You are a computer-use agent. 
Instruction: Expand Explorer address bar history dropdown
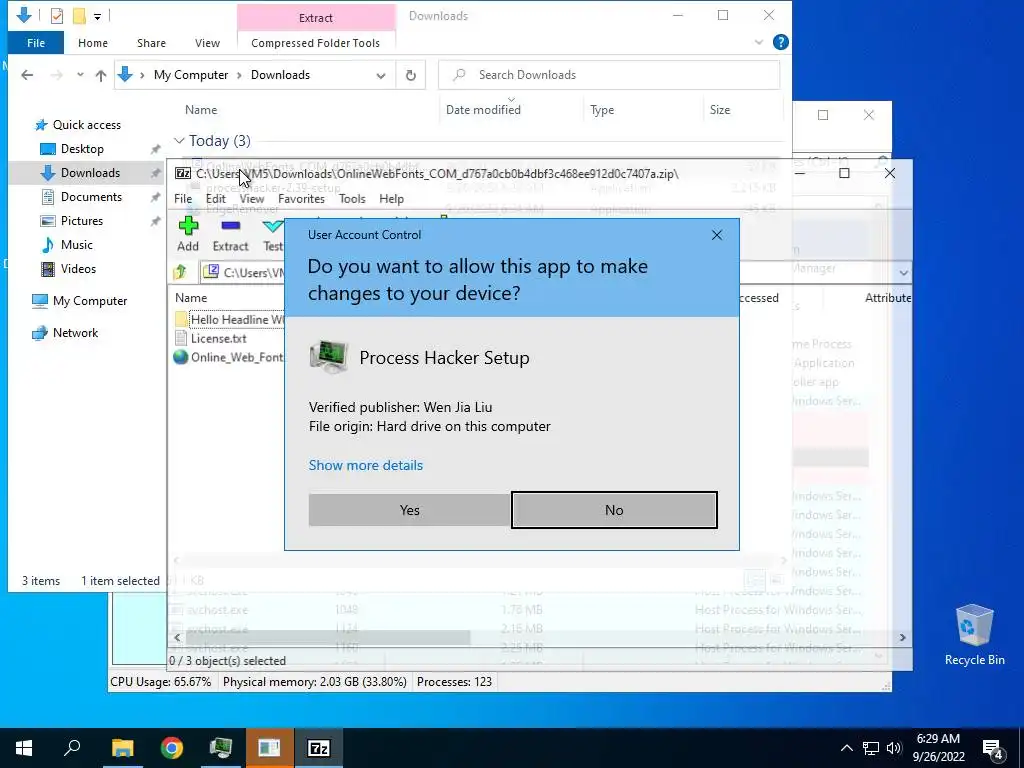click(381, 75)
